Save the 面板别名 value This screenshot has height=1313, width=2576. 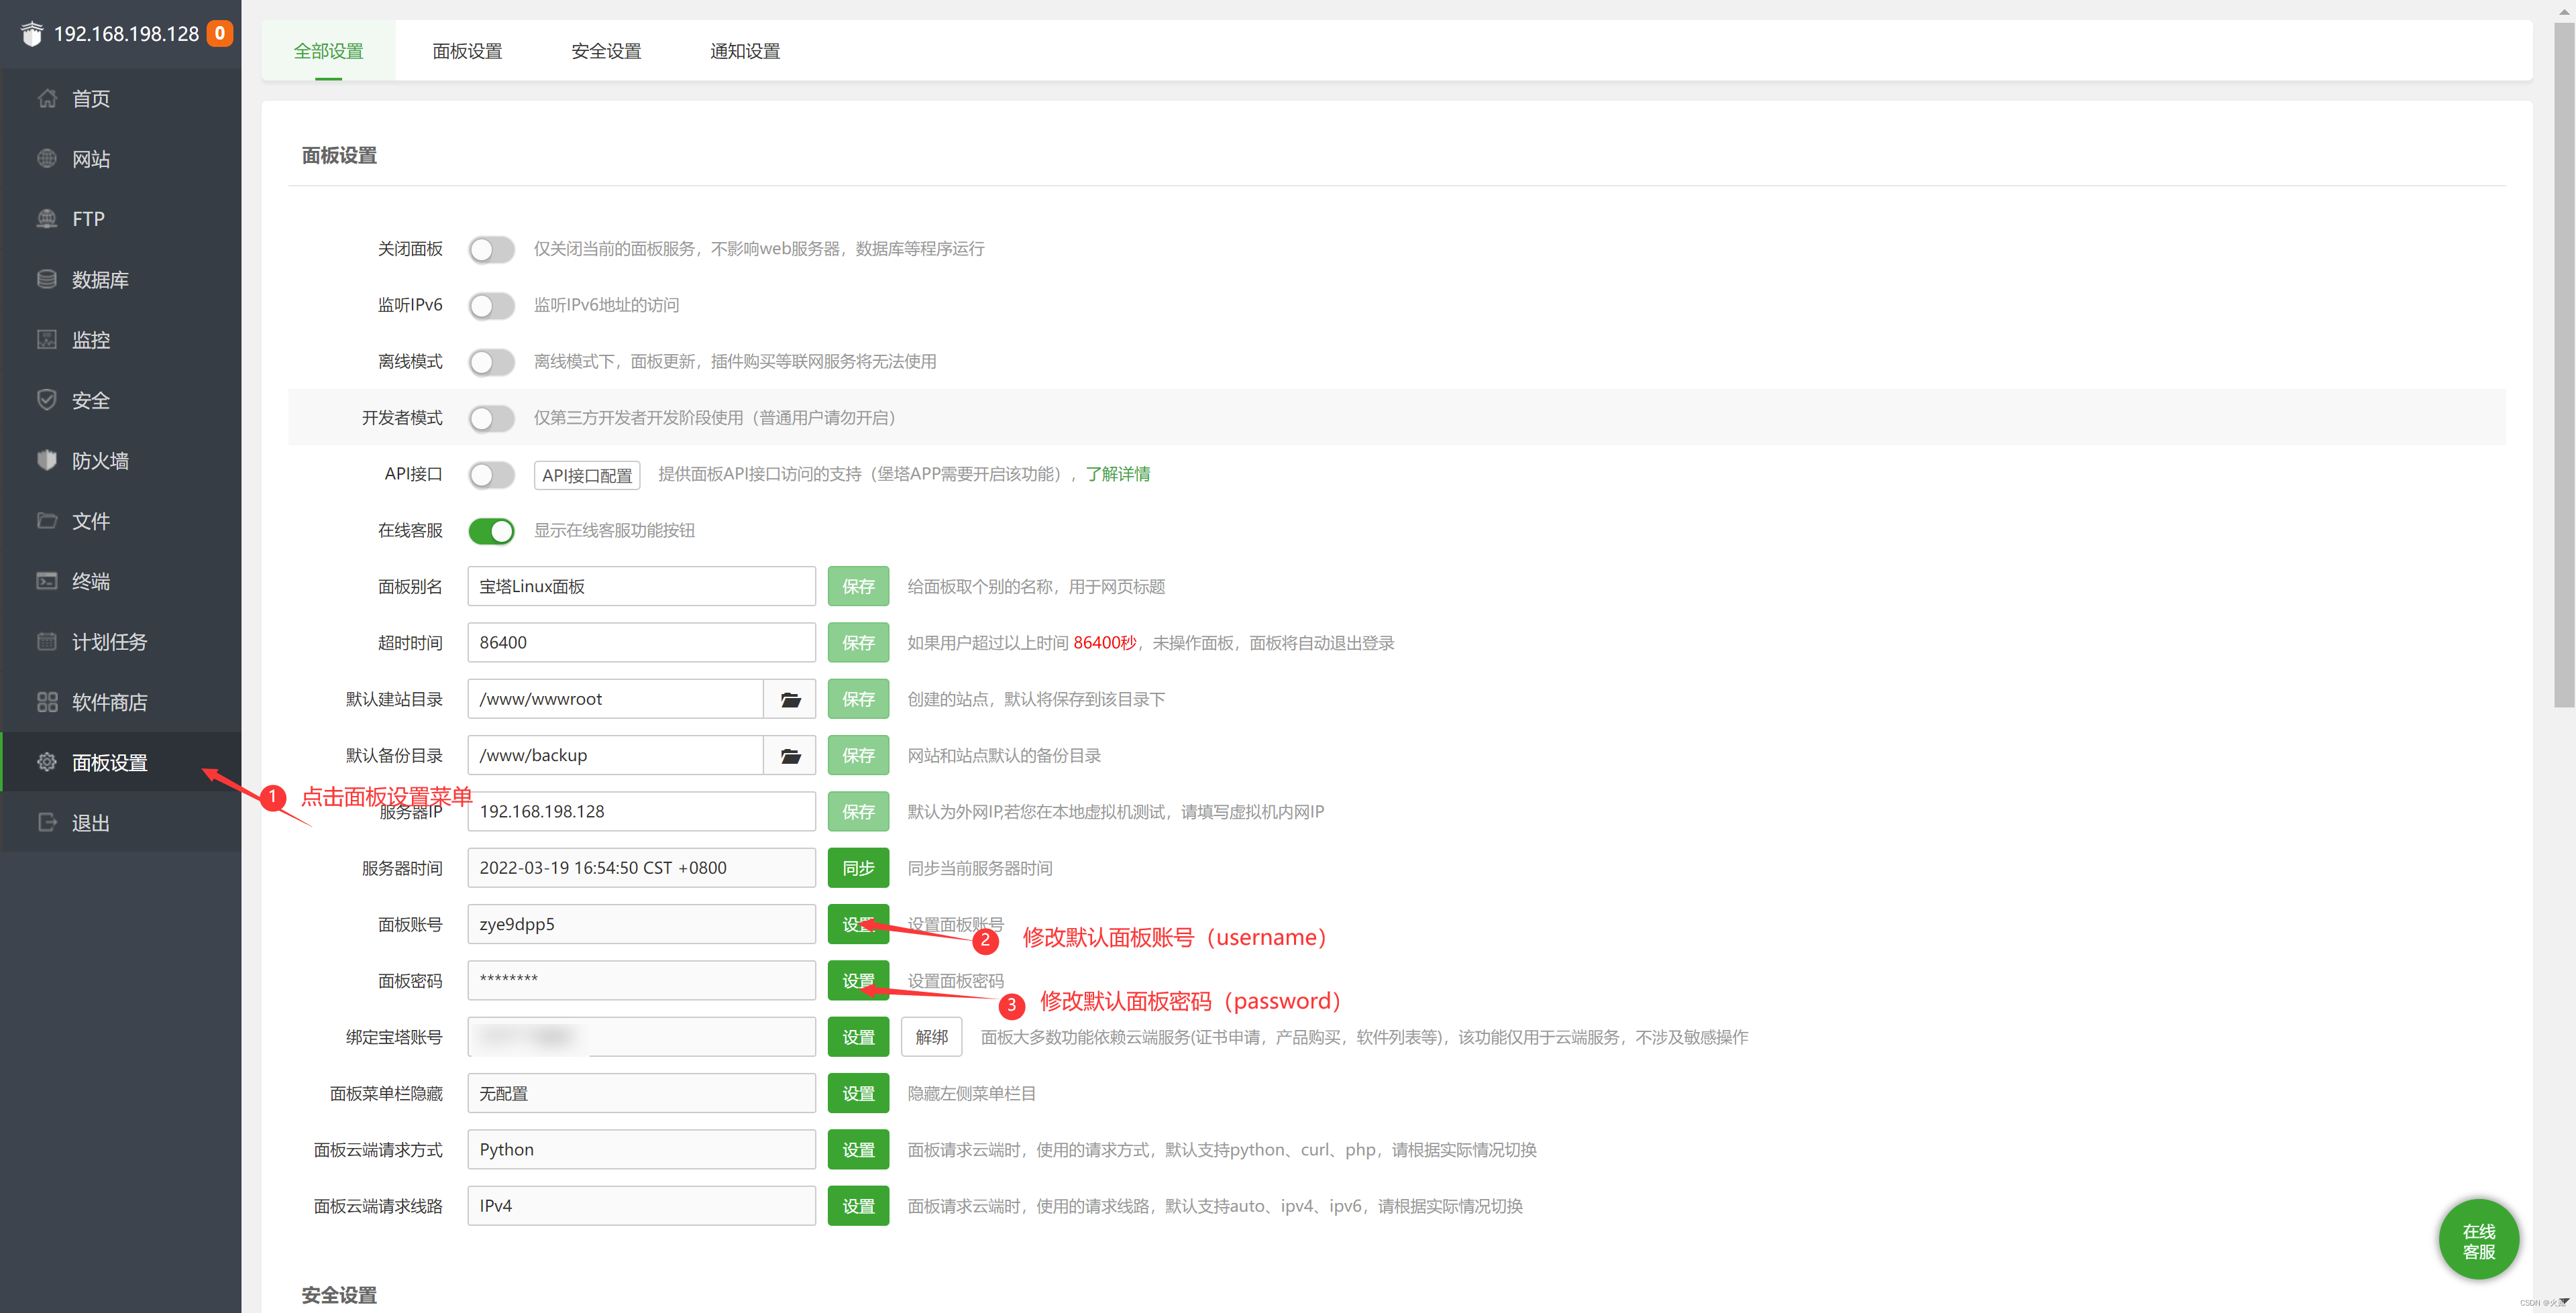point(858,586)
